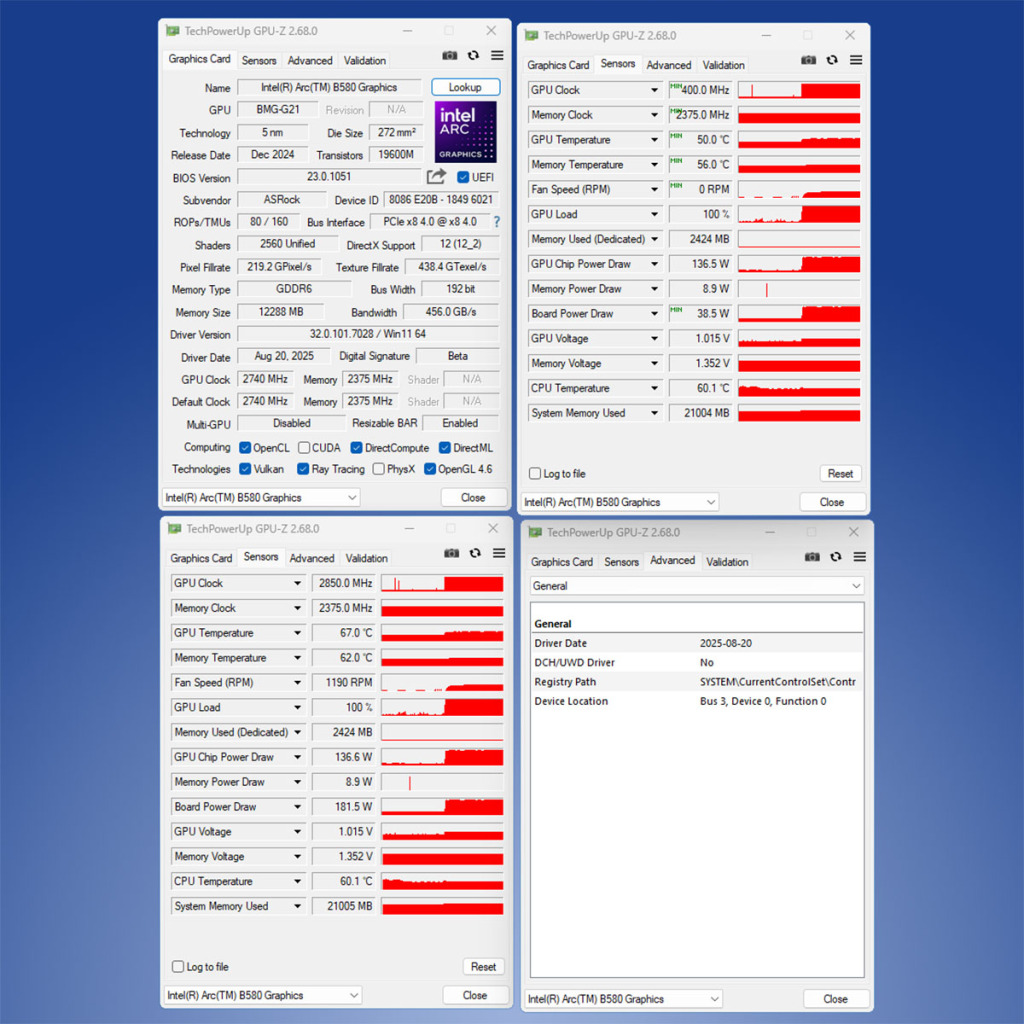
Task: Click GPU Clock graph in bottom-left Sensors window
Action: [x=442, y=583]
